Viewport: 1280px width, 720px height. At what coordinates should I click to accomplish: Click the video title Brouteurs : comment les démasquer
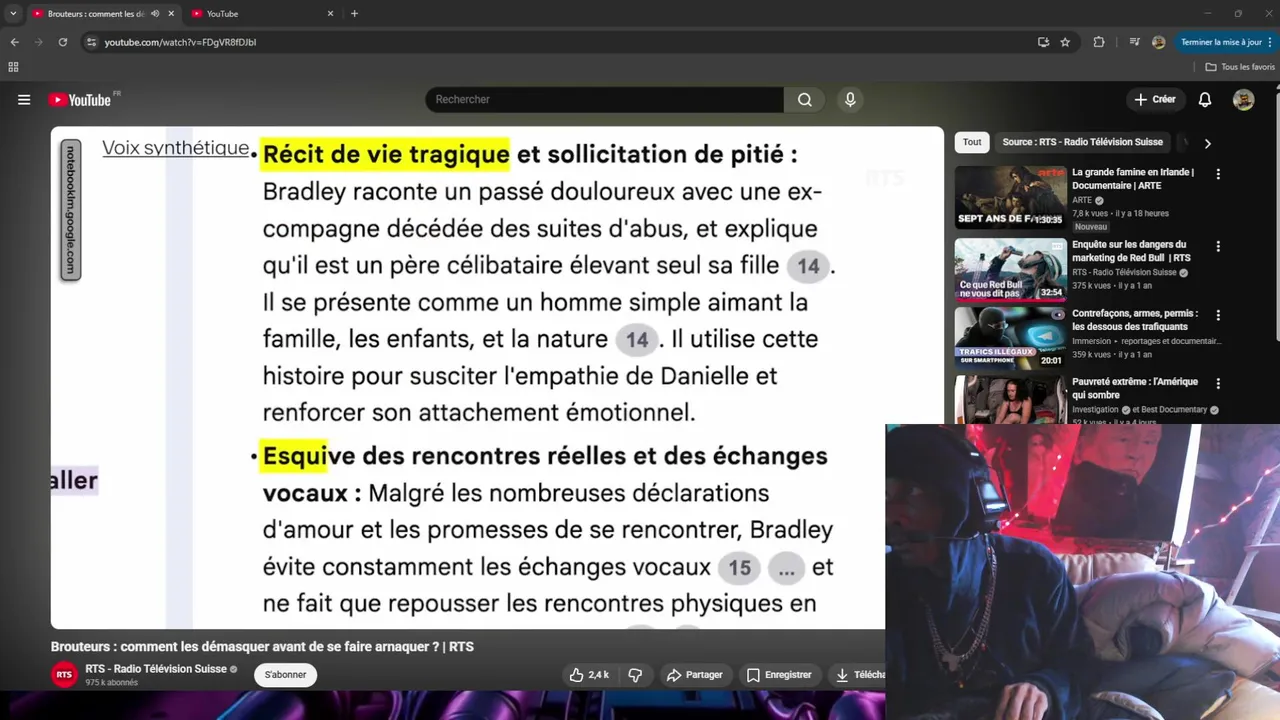[262, 647]
